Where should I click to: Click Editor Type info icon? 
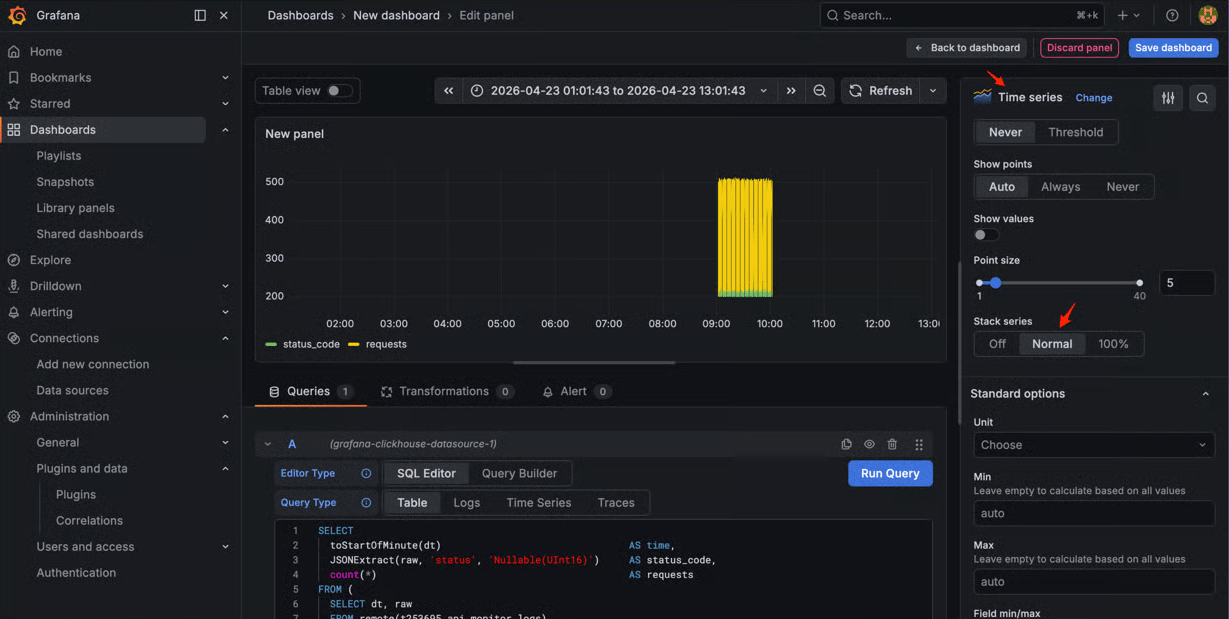click(366, 473)
